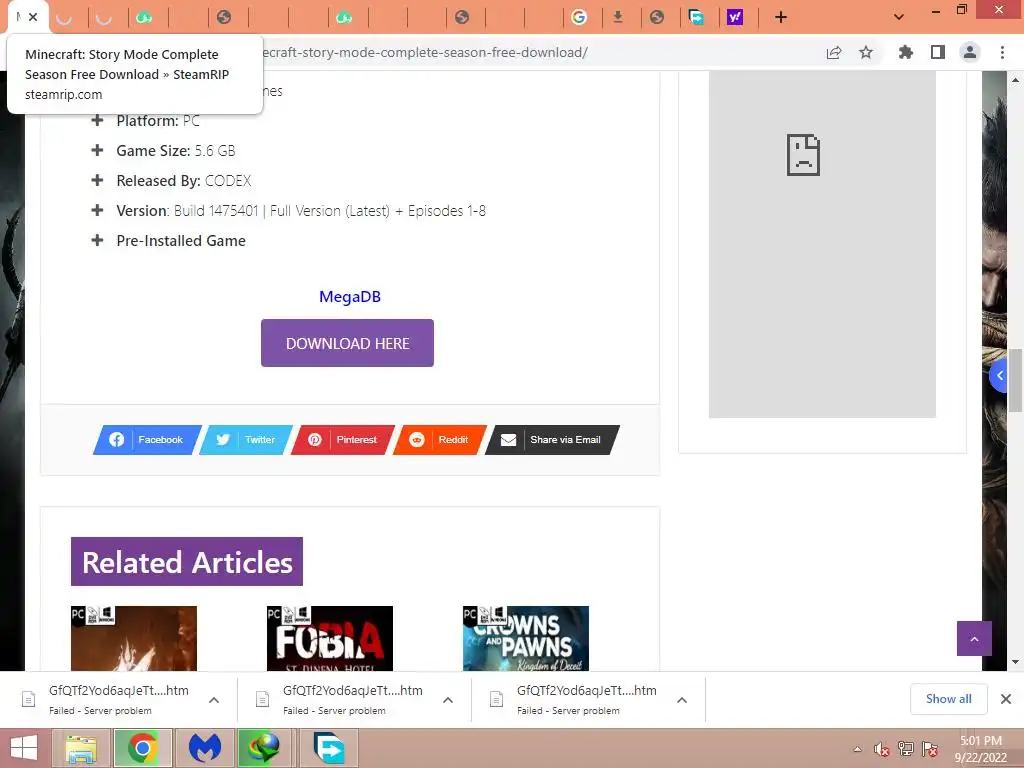
Task: Expand the blue side-panel arrow tab
Action: [999, 376]
